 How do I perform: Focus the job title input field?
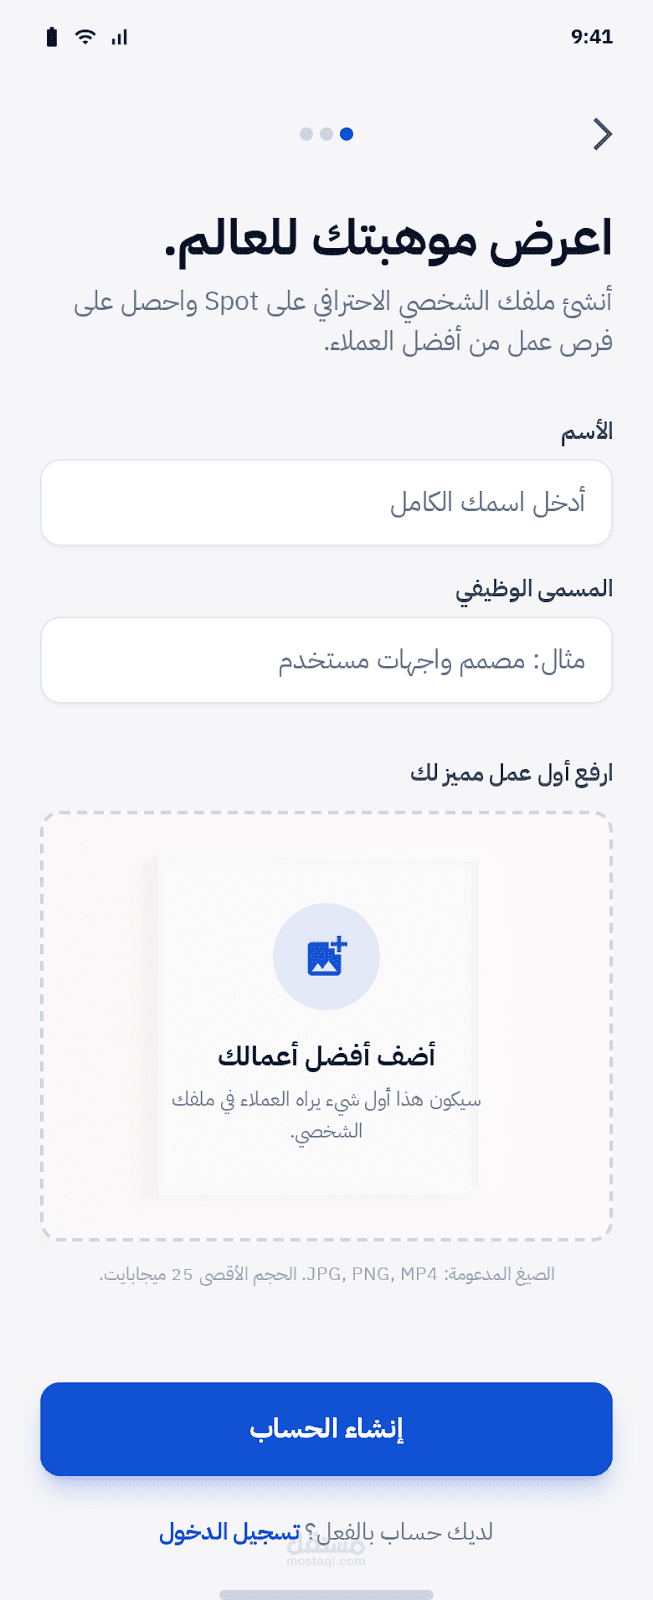[326, 660]
